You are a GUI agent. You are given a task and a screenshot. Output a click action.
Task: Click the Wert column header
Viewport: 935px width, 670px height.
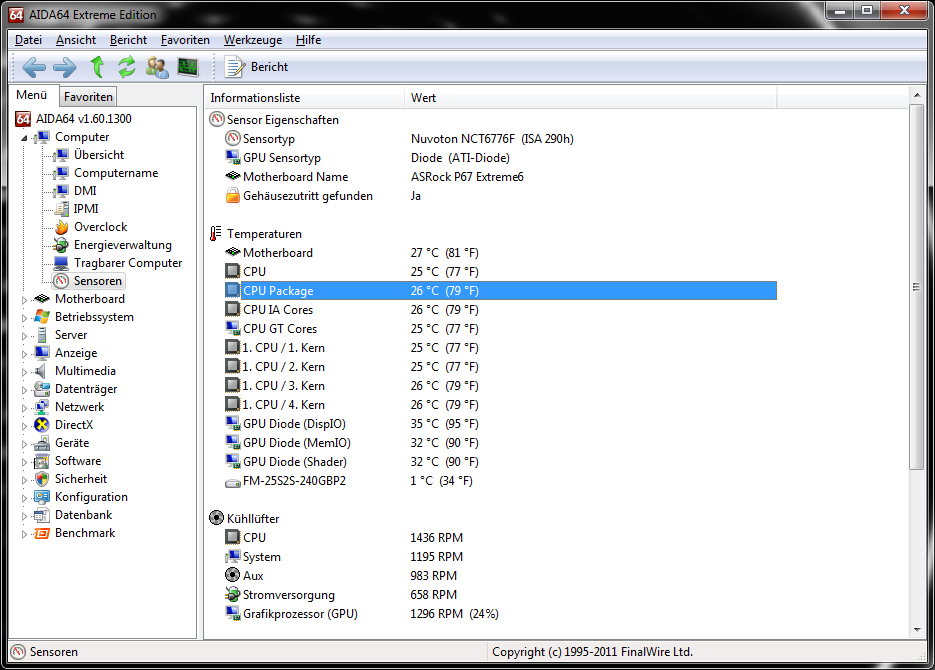pyautogui.click(x=590, y=98)
